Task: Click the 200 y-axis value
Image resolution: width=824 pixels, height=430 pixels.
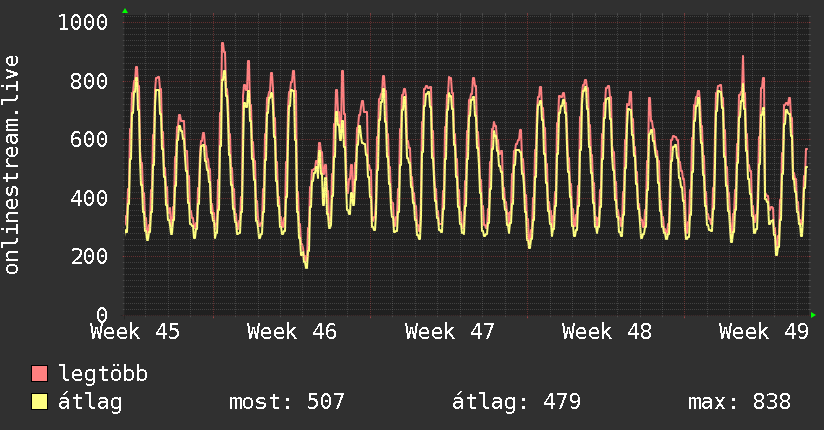Action: pyautogui.click(x=89, y=257)
